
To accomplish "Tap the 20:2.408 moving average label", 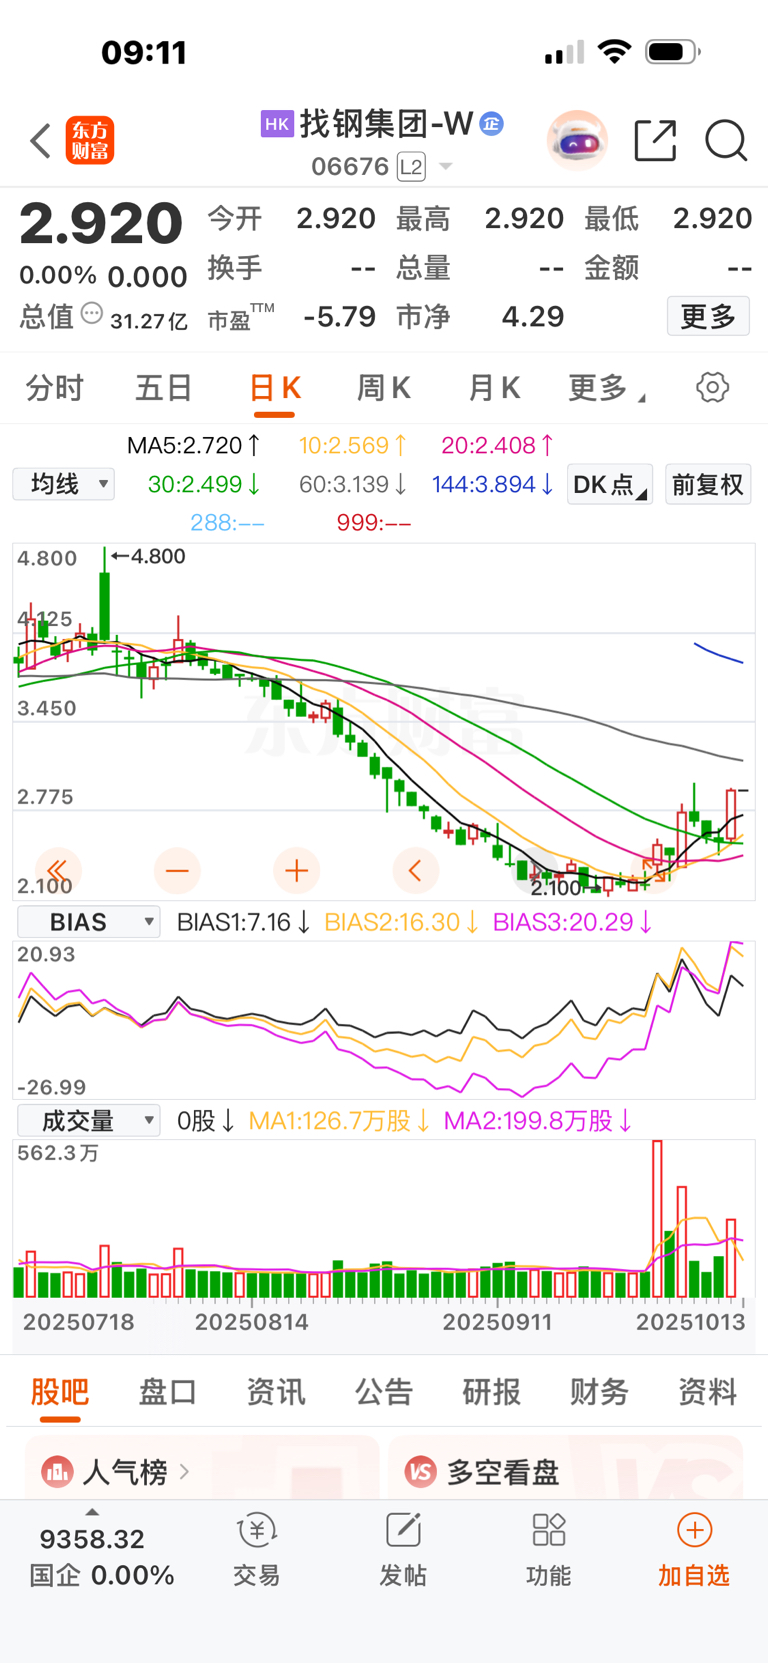I will [x=498, y=445].
